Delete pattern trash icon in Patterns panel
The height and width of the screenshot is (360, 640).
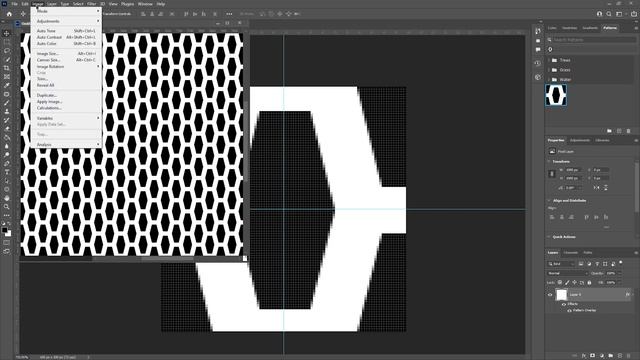coord(629,131)
